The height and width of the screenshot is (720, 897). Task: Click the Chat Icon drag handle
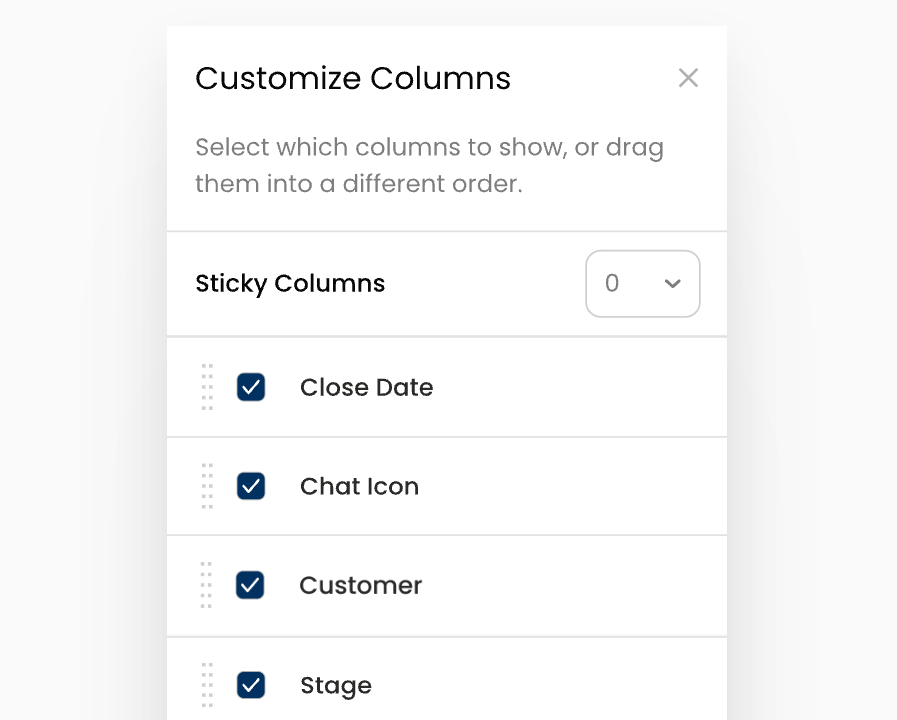[x=207, y=486]
